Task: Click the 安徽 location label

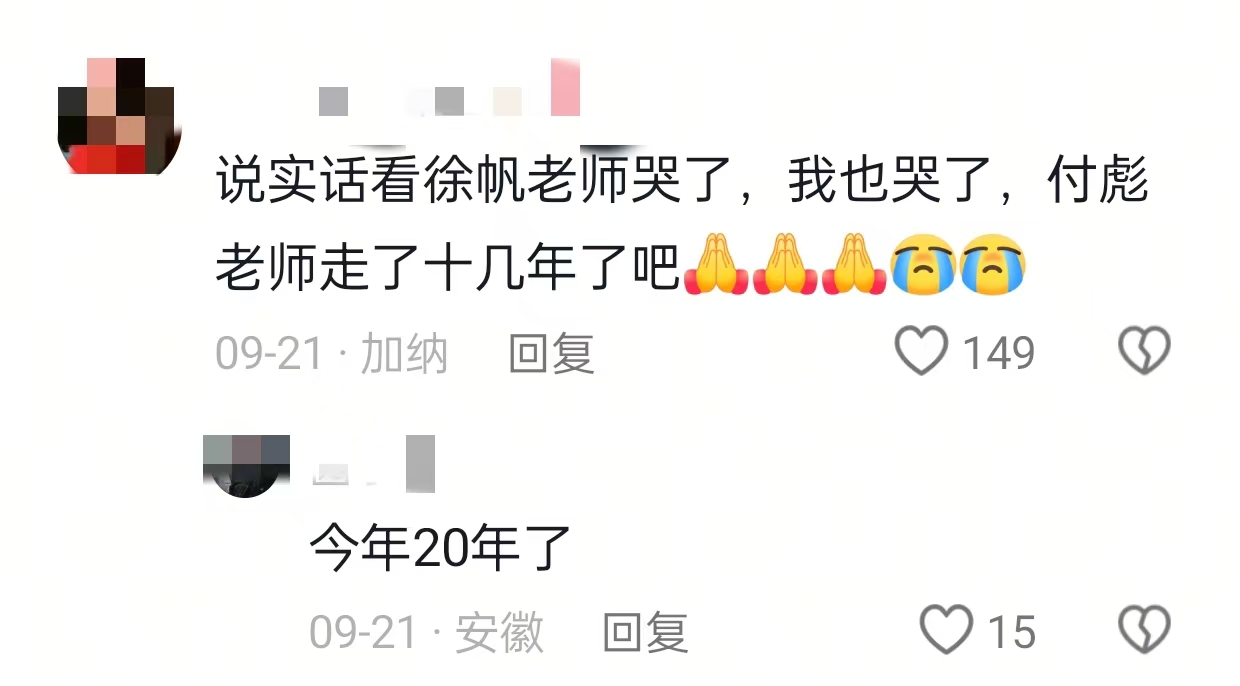Action: (499, 632)
